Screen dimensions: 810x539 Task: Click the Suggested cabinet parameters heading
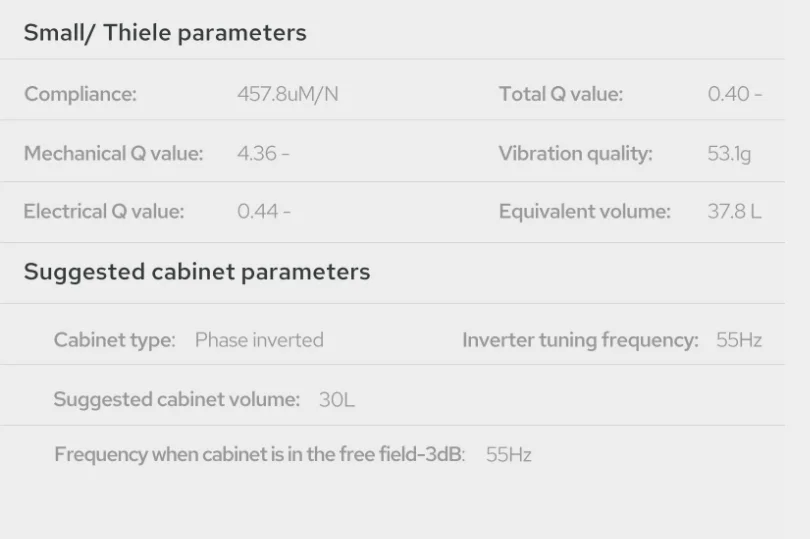pos(197,272)
